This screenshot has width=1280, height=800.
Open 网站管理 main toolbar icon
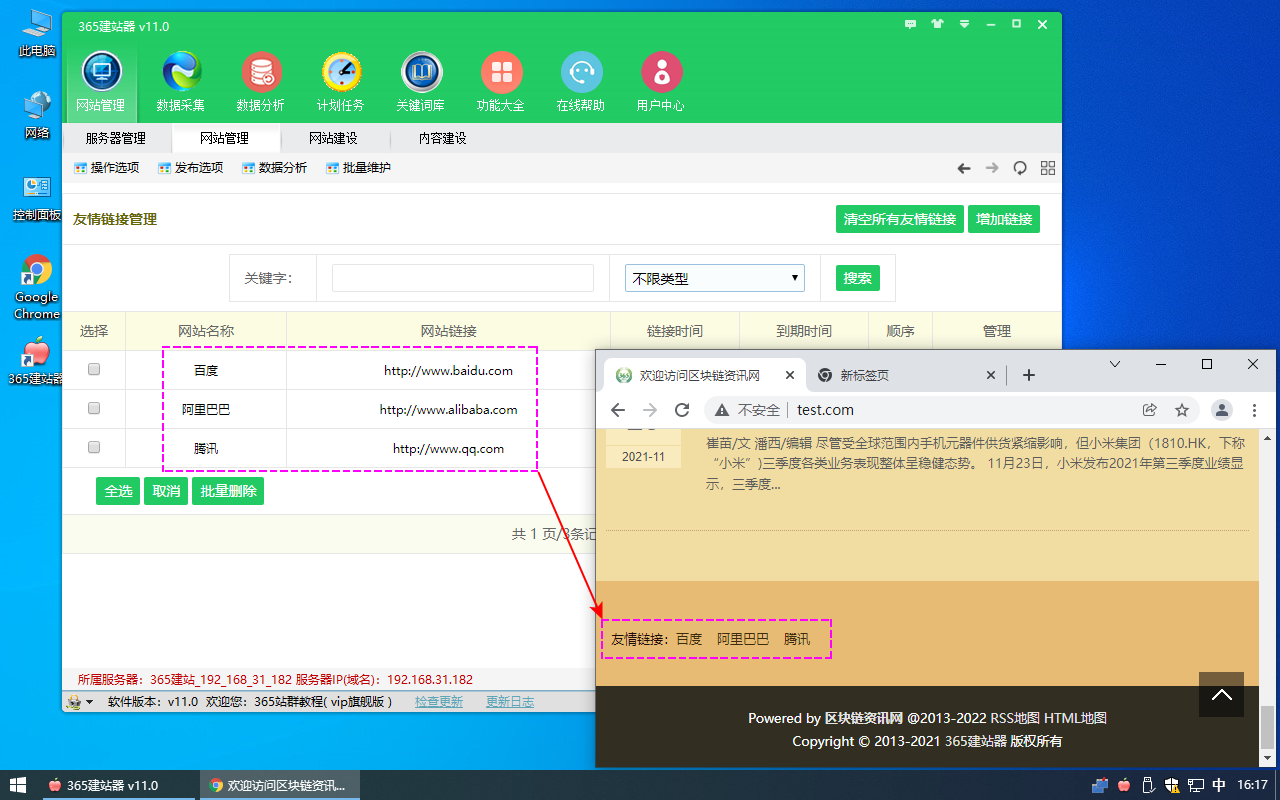(101, 83)
